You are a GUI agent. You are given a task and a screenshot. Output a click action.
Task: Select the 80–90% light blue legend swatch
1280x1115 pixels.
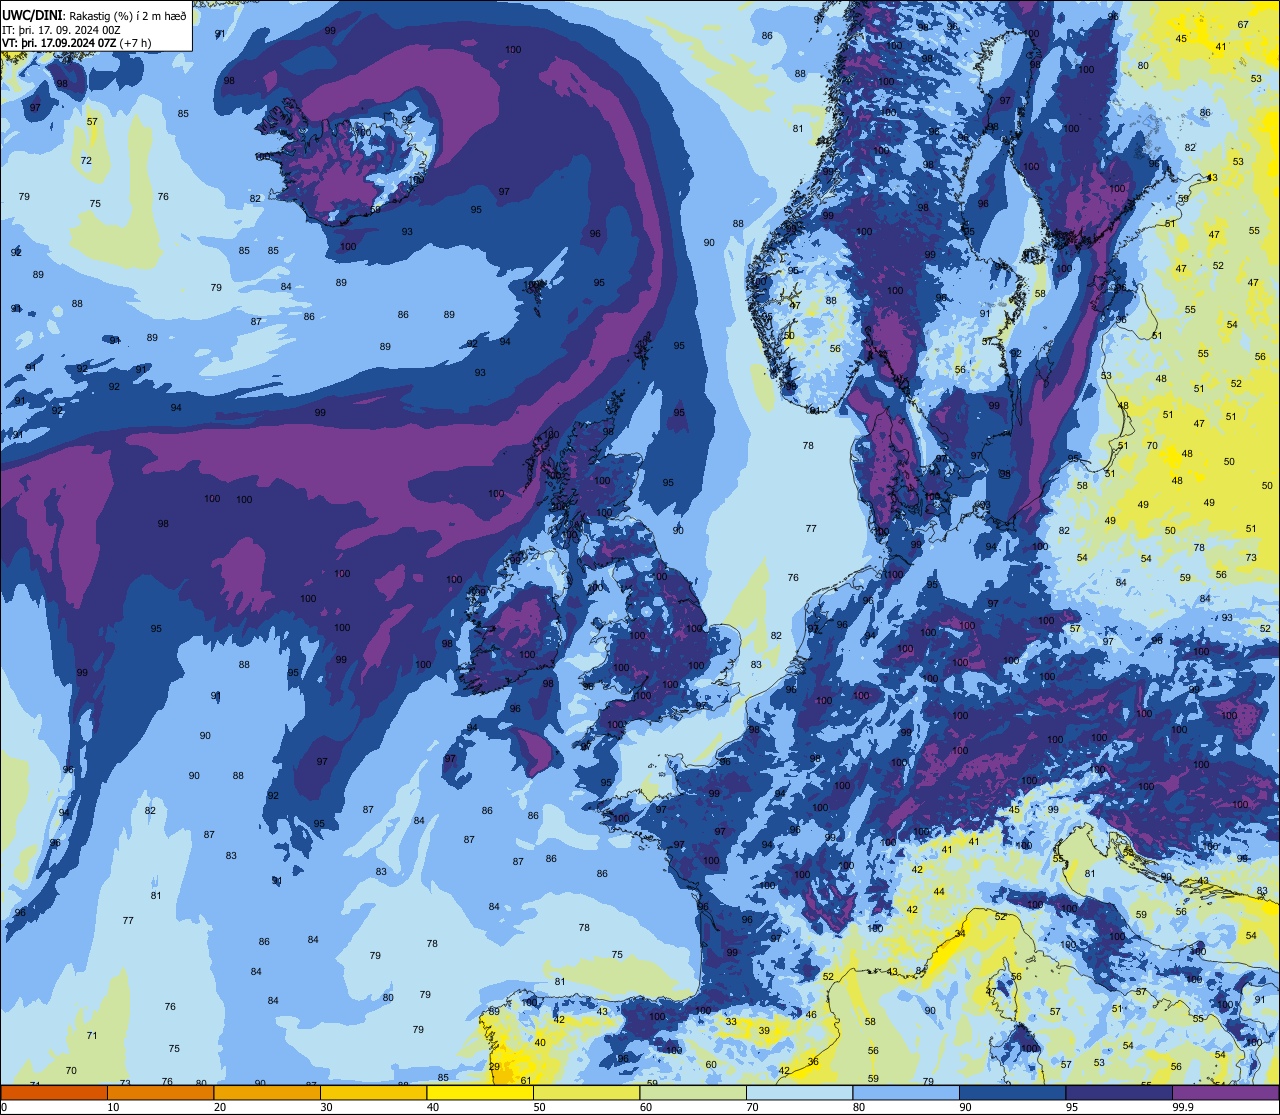[x=906, y=1093]
